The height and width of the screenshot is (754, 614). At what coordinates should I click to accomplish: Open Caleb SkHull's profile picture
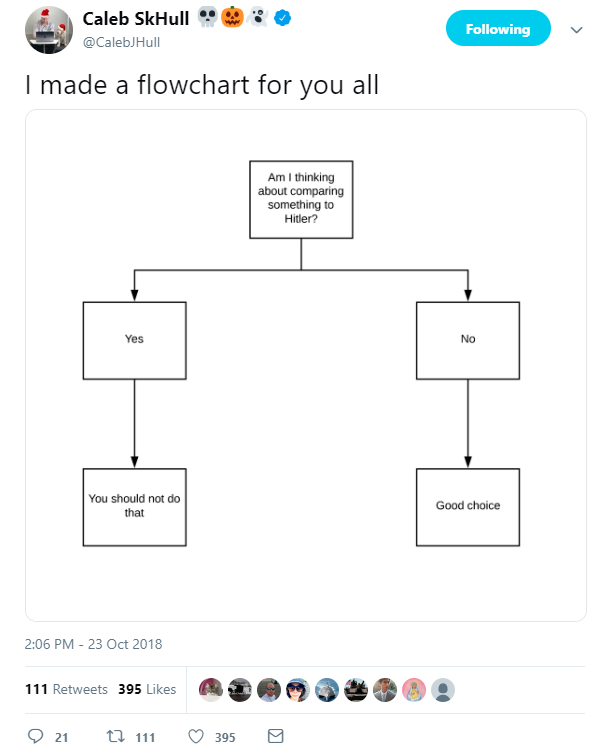(x=49, y=30)
